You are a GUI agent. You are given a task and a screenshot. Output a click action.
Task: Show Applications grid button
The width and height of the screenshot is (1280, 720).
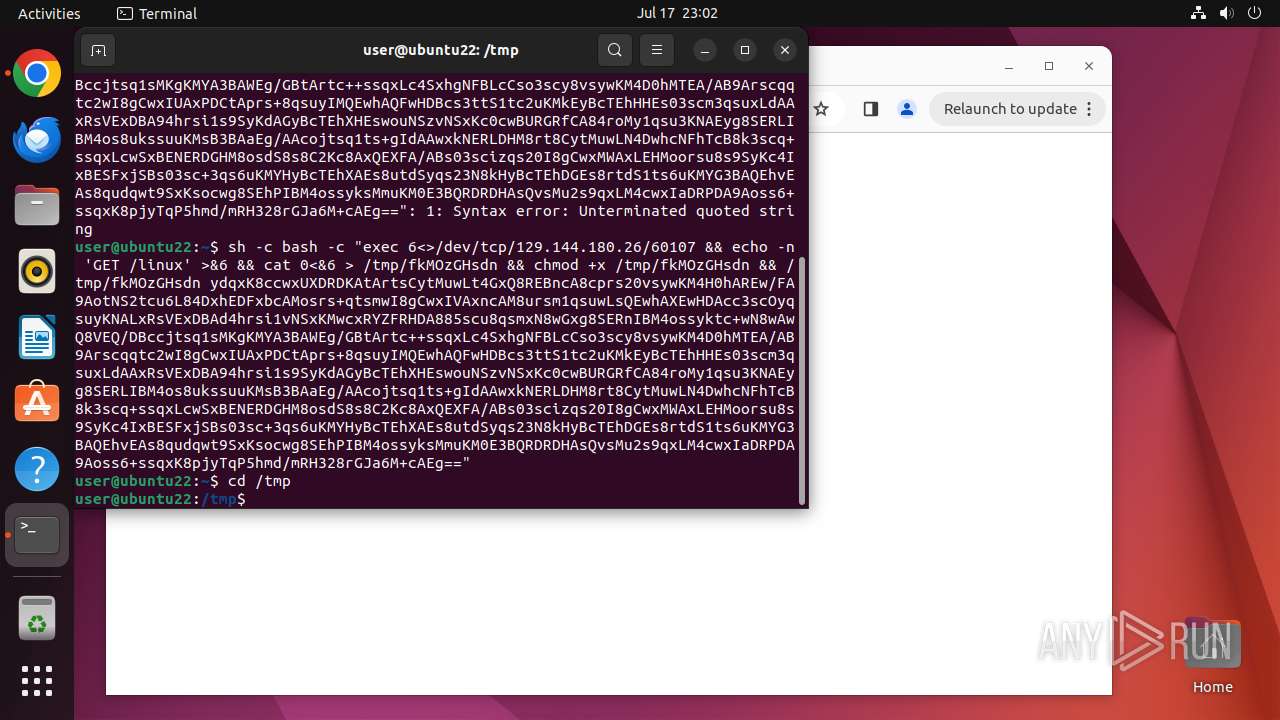click(x=37, y=681)
